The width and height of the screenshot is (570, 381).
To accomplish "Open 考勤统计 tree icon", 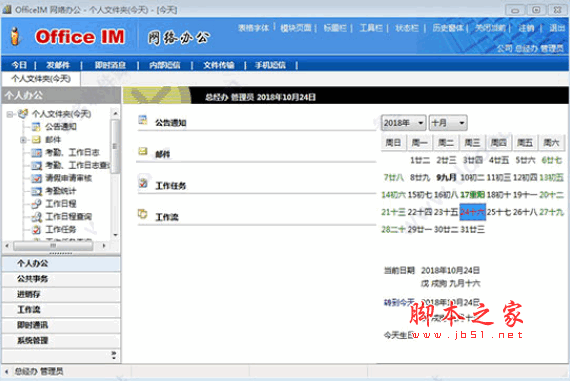I will 36,191.
